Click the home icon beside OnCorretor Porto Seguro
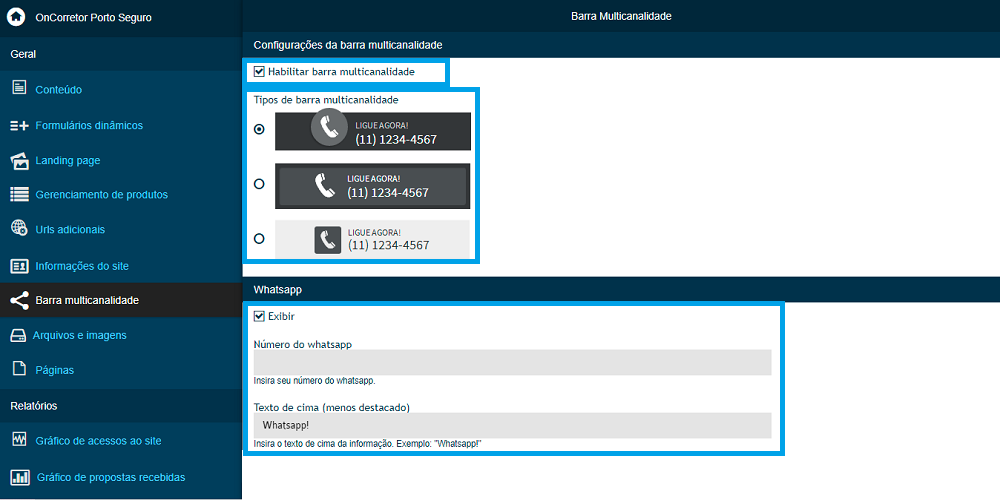 16,17
